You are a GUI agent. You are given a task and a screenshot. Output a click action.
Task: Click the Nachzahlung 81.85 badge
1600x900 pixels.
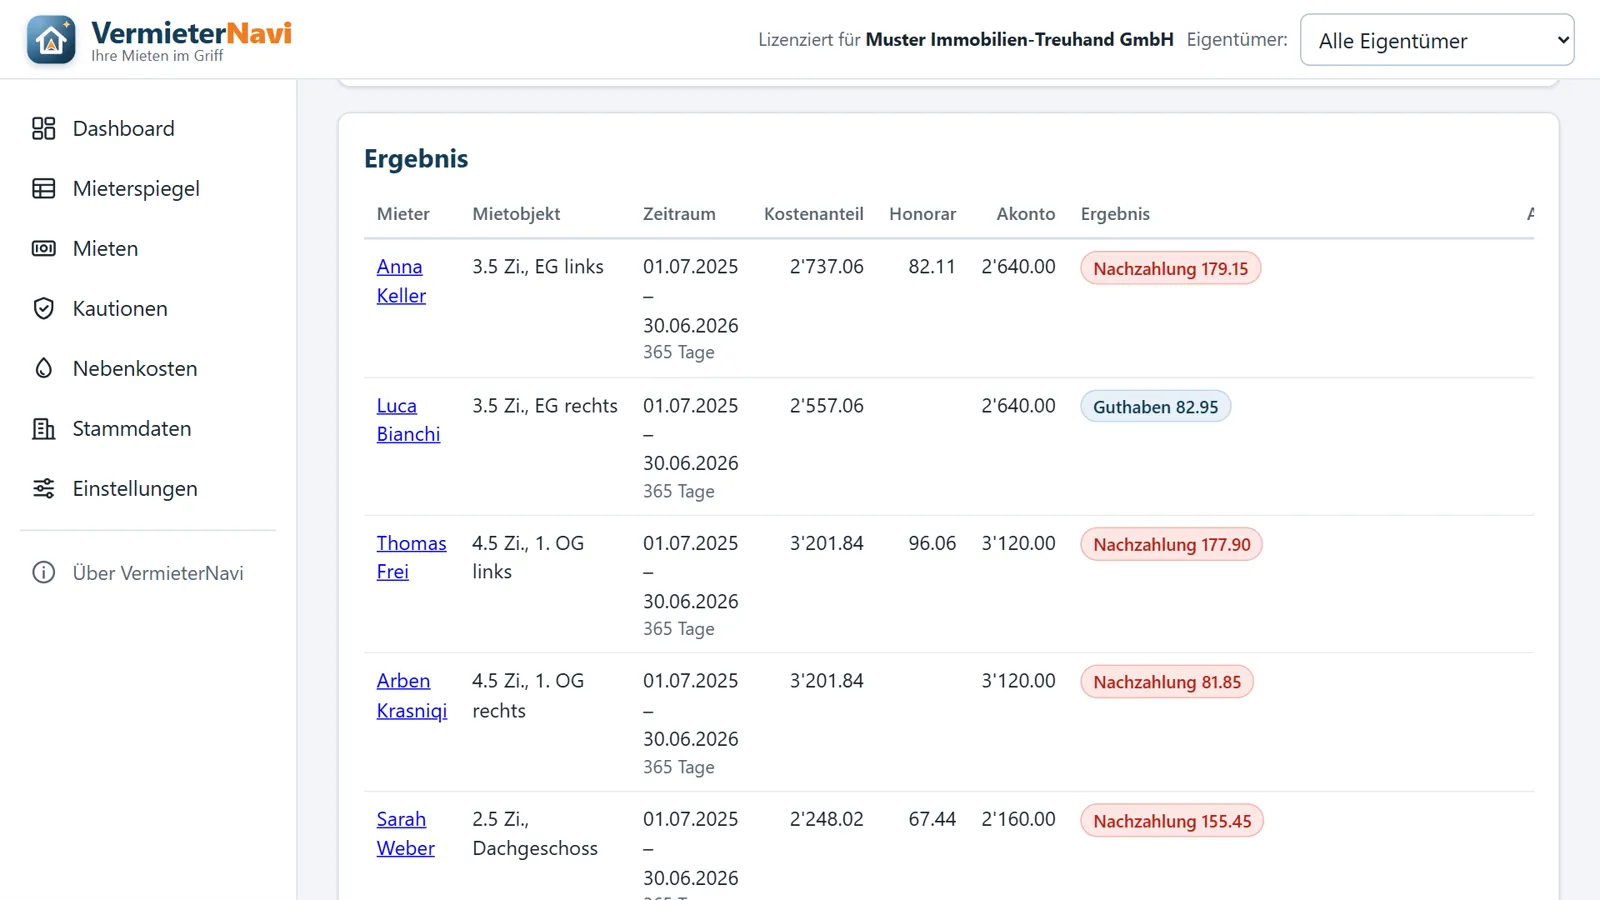[x=1167, y=682]
